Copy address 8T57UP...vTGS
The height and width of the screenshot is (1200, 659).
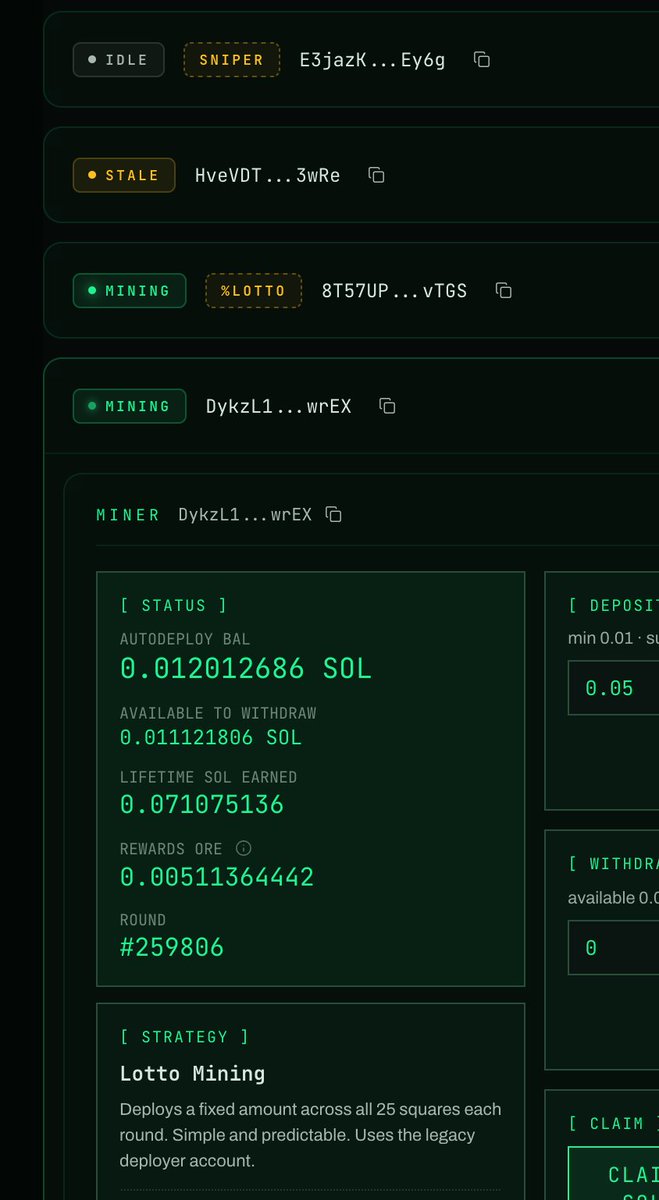(x=504, y=291)
